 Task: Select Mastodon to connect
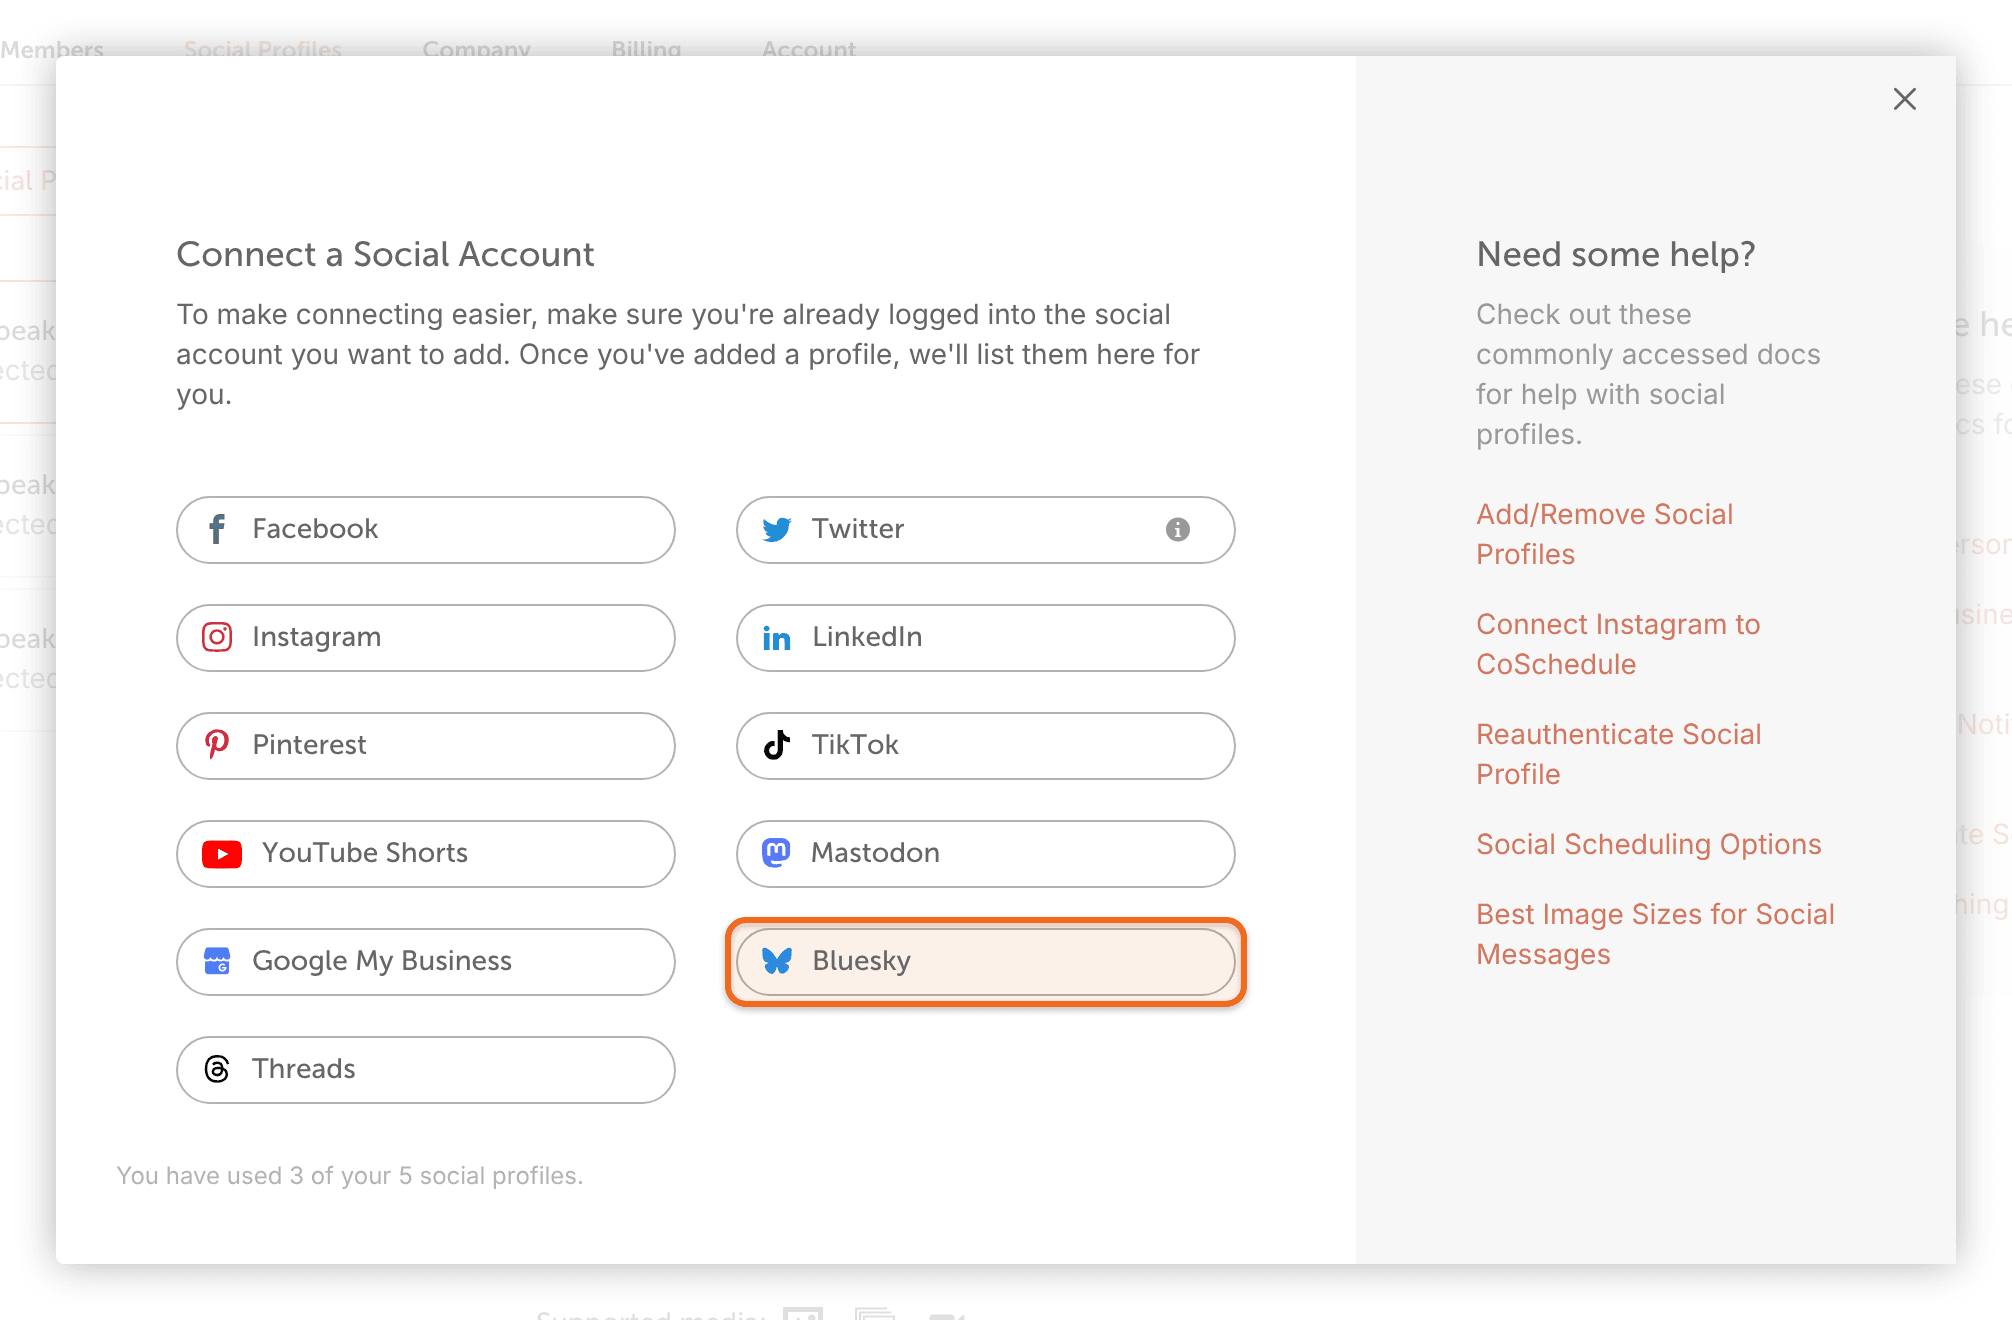[x=986, y=853]
